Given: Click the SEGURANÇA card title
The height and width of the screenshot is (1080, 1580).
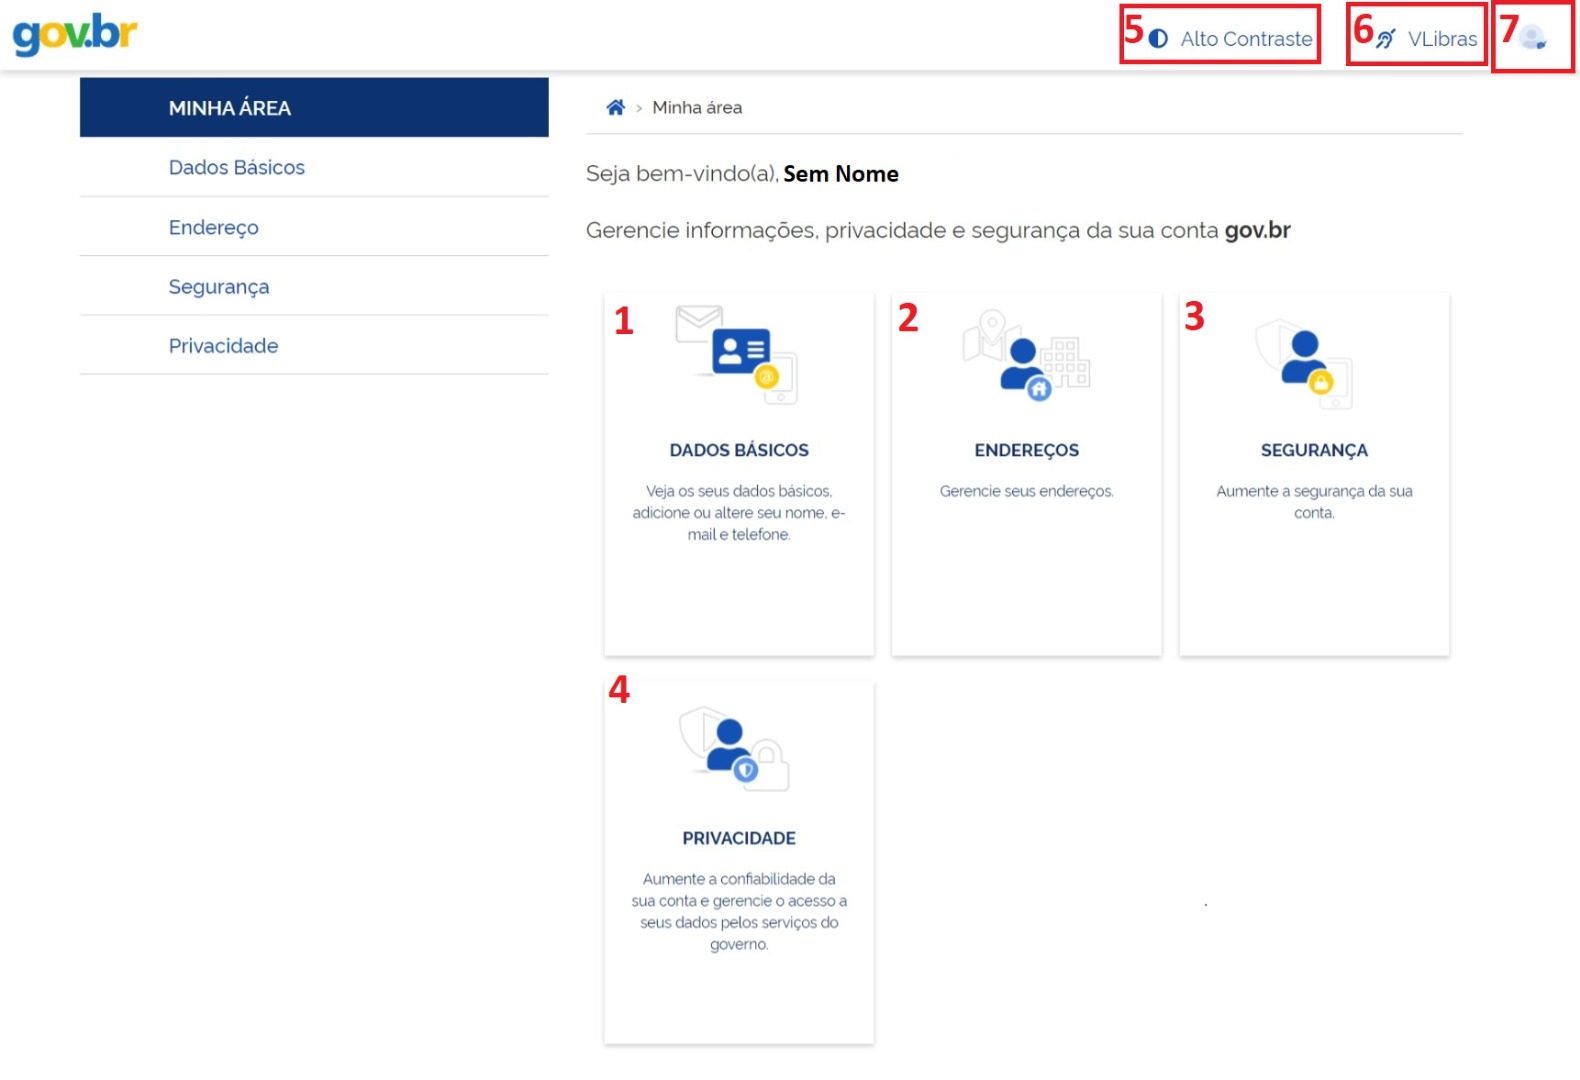Looking at the screenshot, I should point(1313,450).
